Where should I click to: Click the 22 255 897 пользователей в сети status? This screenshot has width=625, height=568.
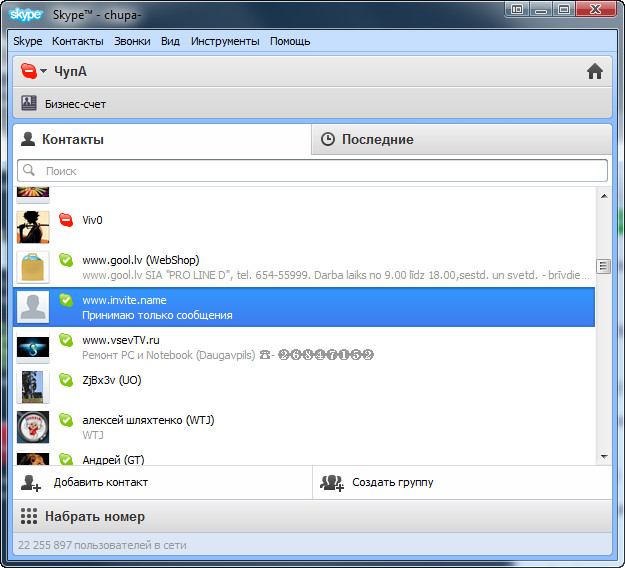coord(102,545)
